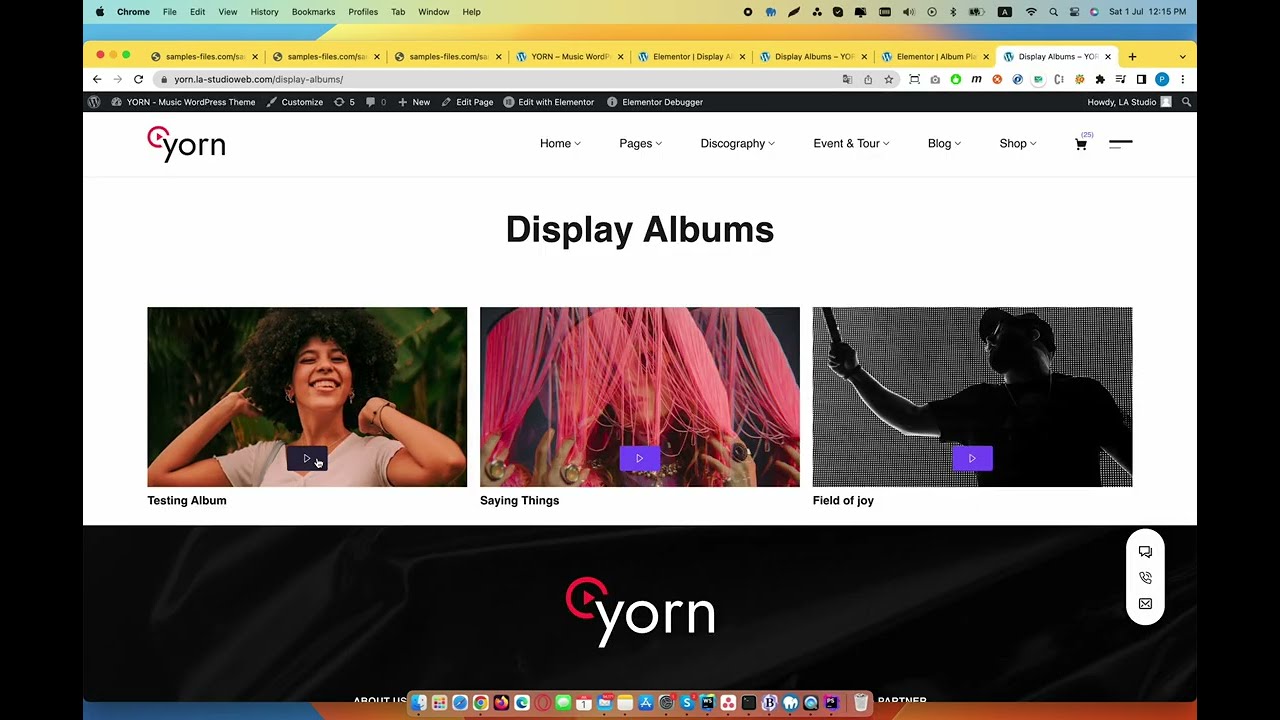Bookmark this page with star icon
1280x720 pixels.
click(888, 79)
